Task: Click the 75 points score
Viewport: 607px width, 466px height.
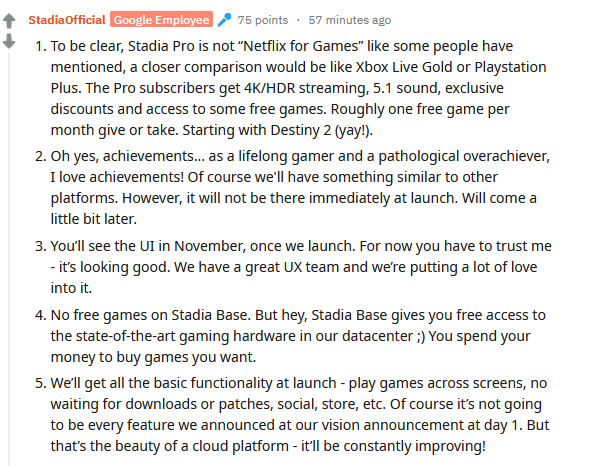Action: tap(263, 20)
